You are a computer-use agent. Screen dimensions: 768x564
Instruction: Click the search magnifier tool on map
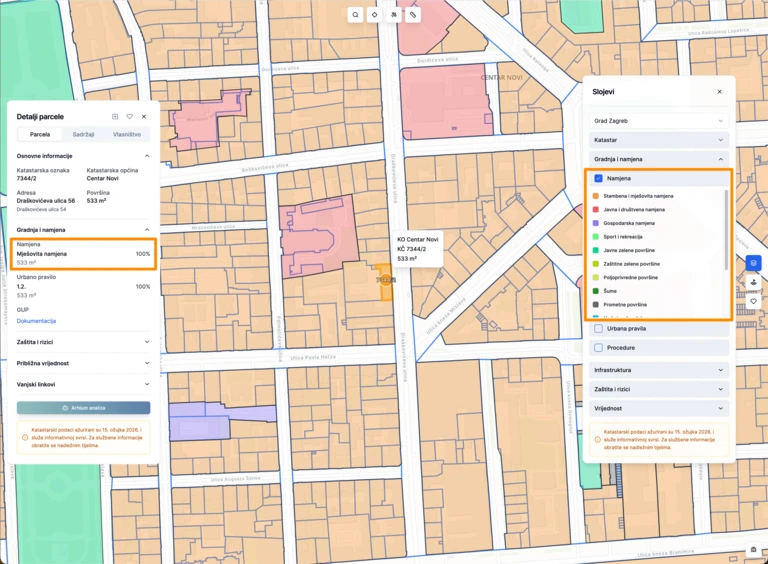pos(355,15)
